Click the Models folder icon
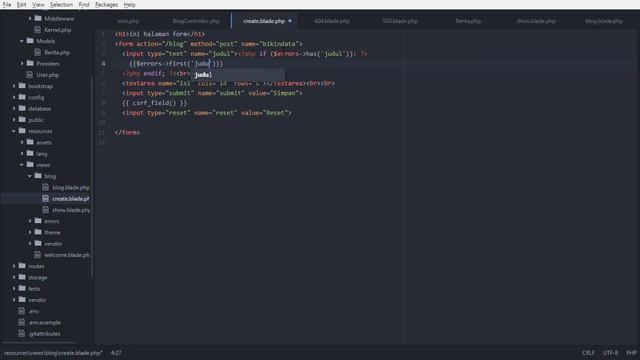The width and height of the screenshot is (640, 360). [30, 40]
